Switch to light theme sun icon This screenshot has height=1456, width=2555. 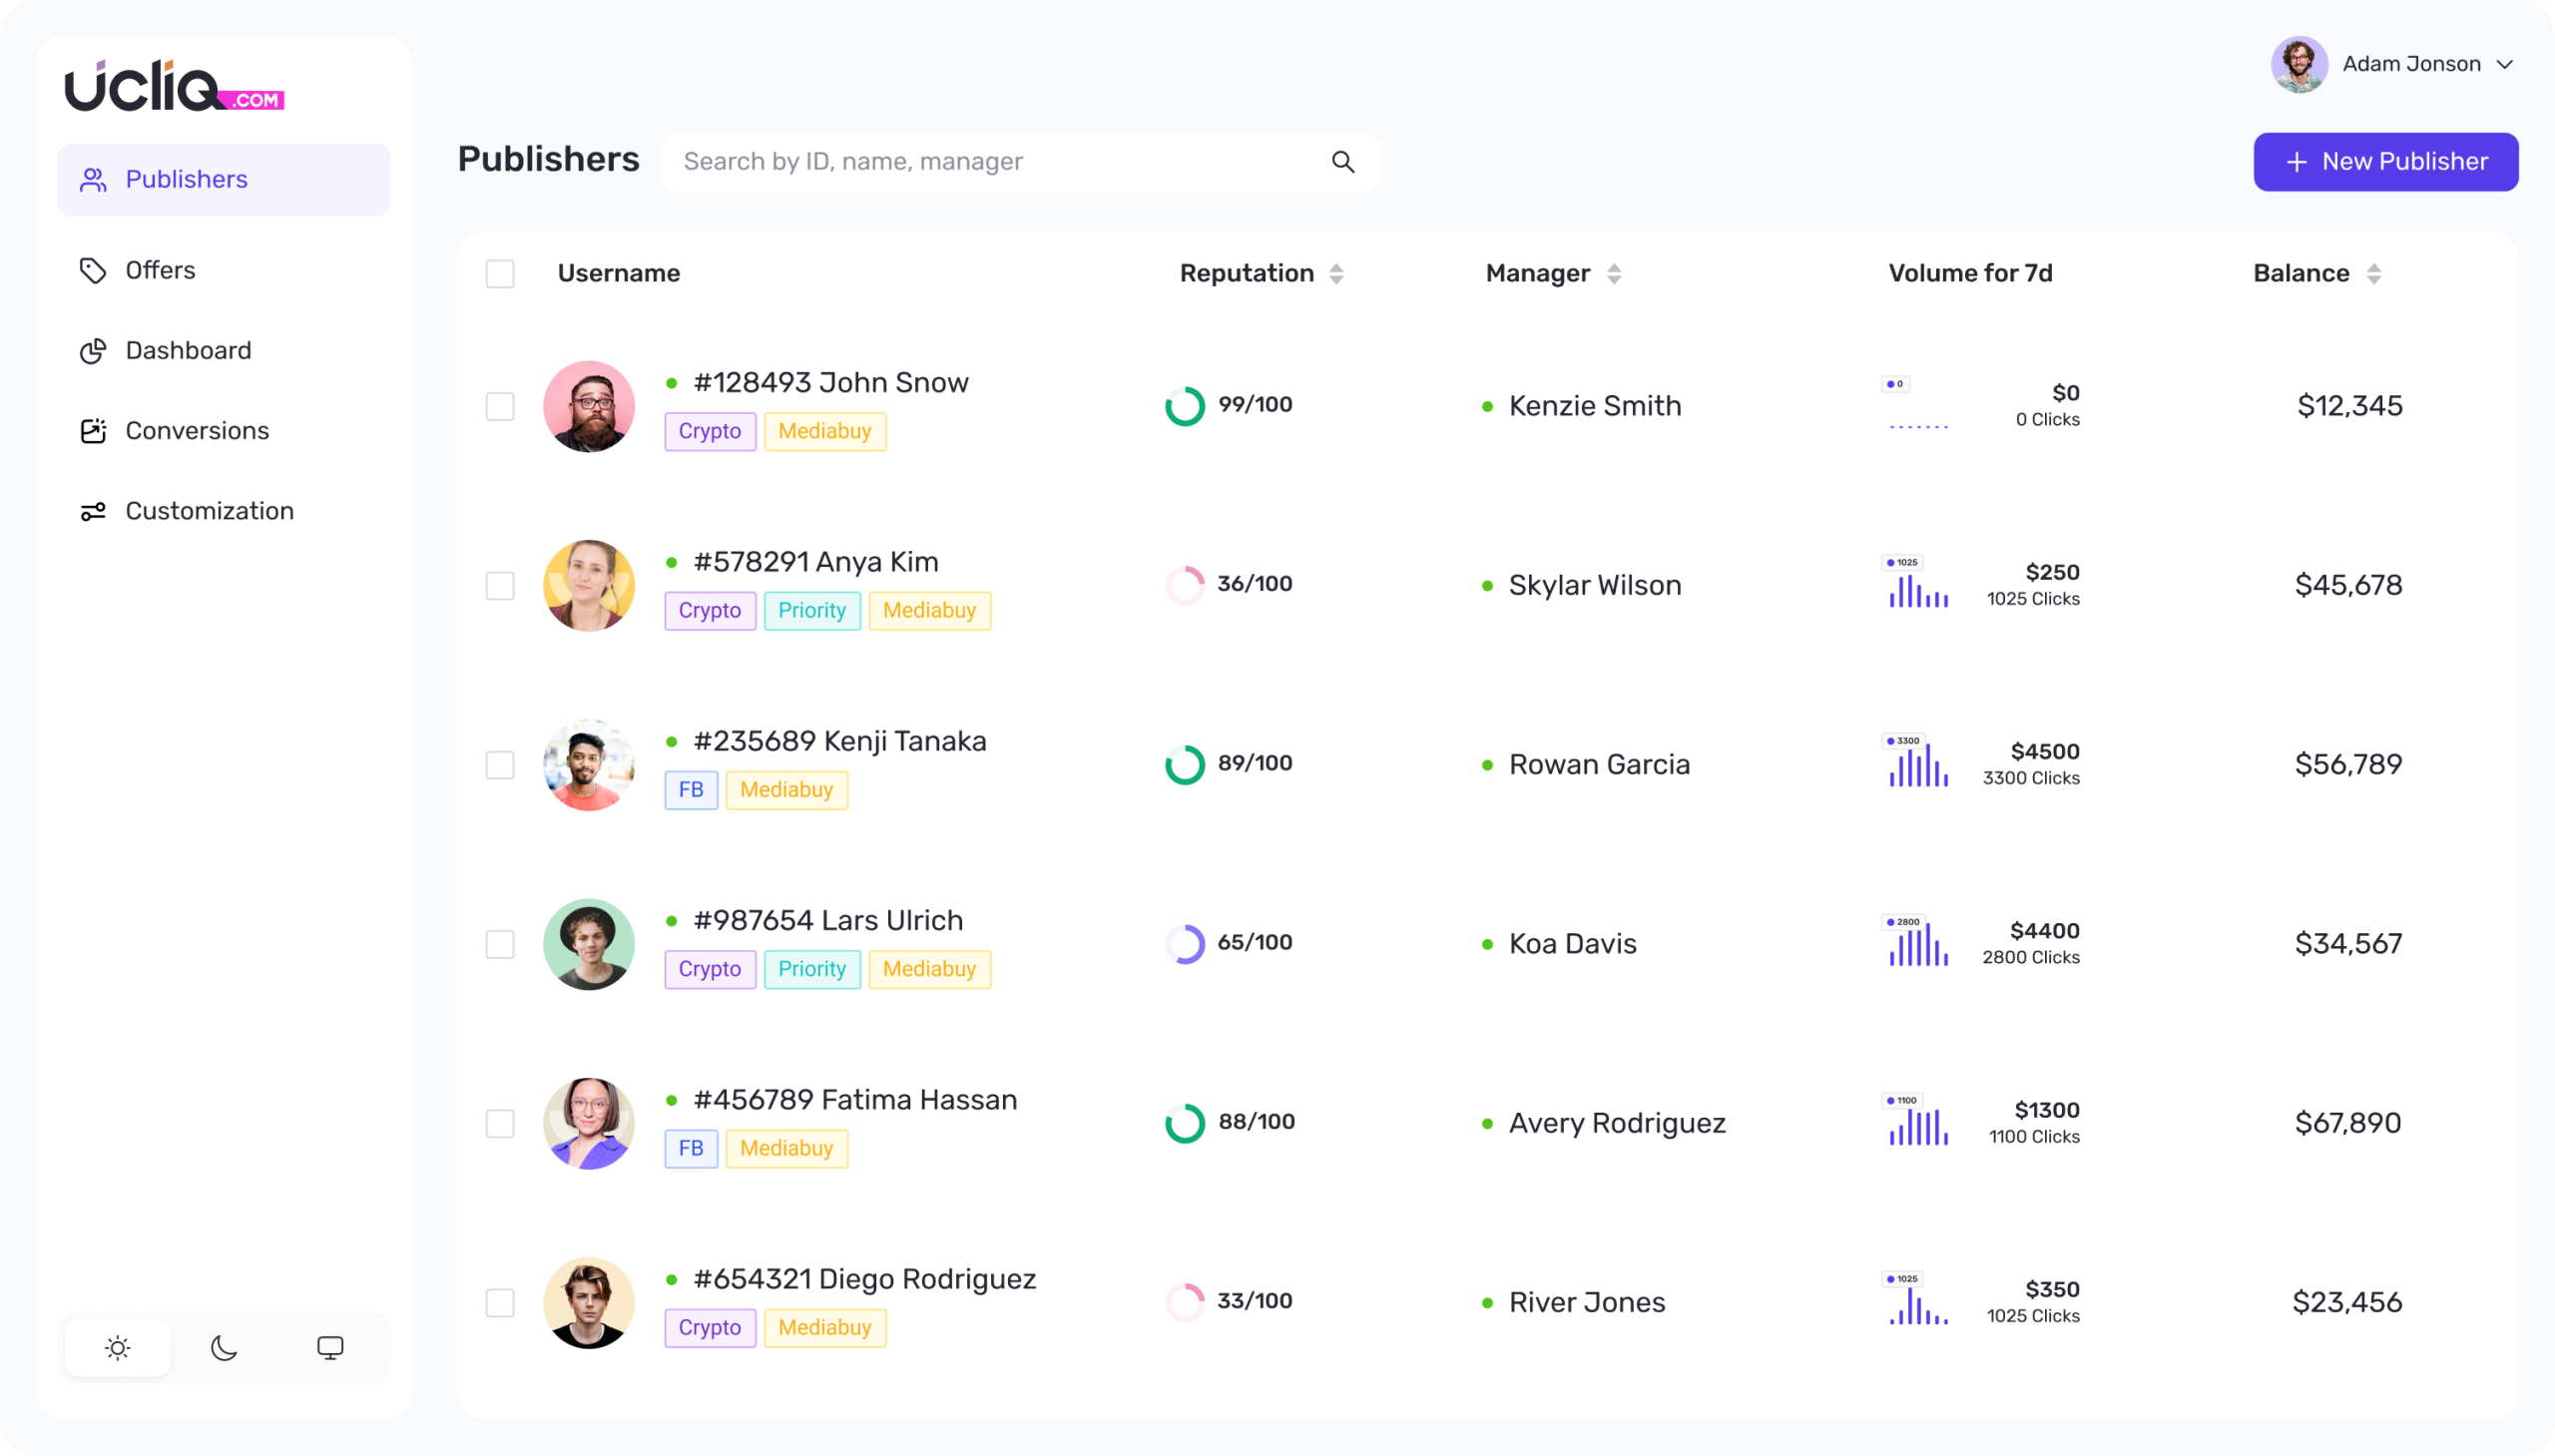pos(117,1348)
